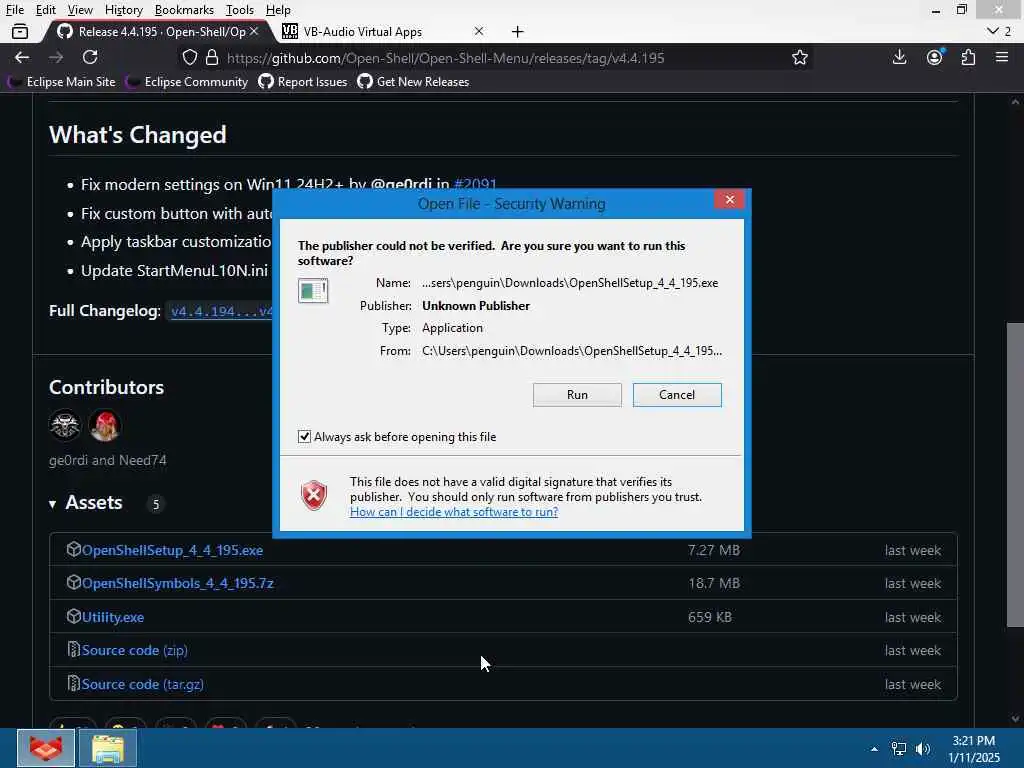Open the Downloads panel
This screenshot has width=1024, height=768.
(x=899, y=57)
